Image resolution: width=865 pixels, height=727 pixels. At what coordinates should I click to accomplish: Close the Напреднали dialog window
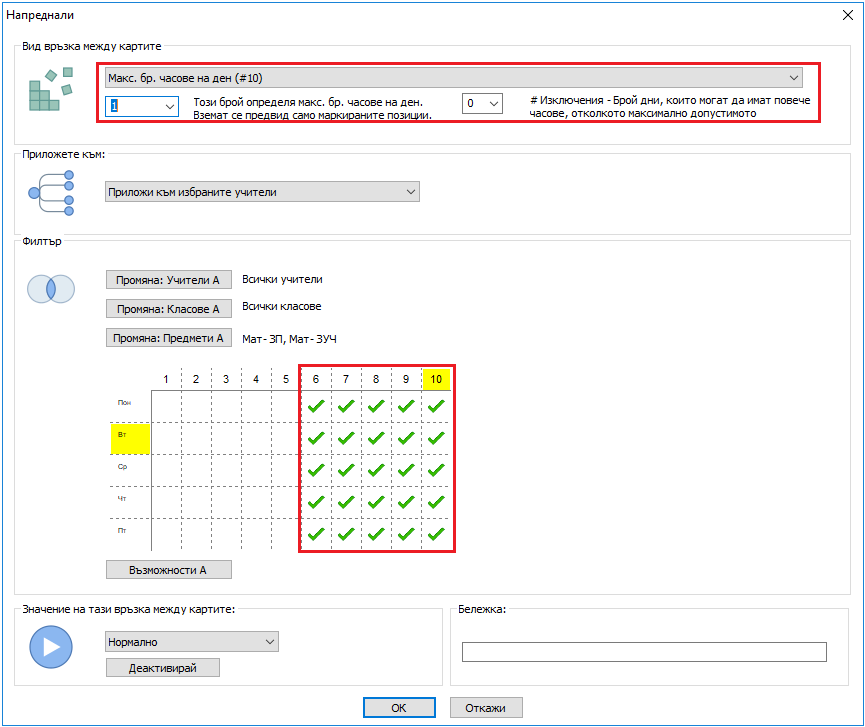coord(848,14)
